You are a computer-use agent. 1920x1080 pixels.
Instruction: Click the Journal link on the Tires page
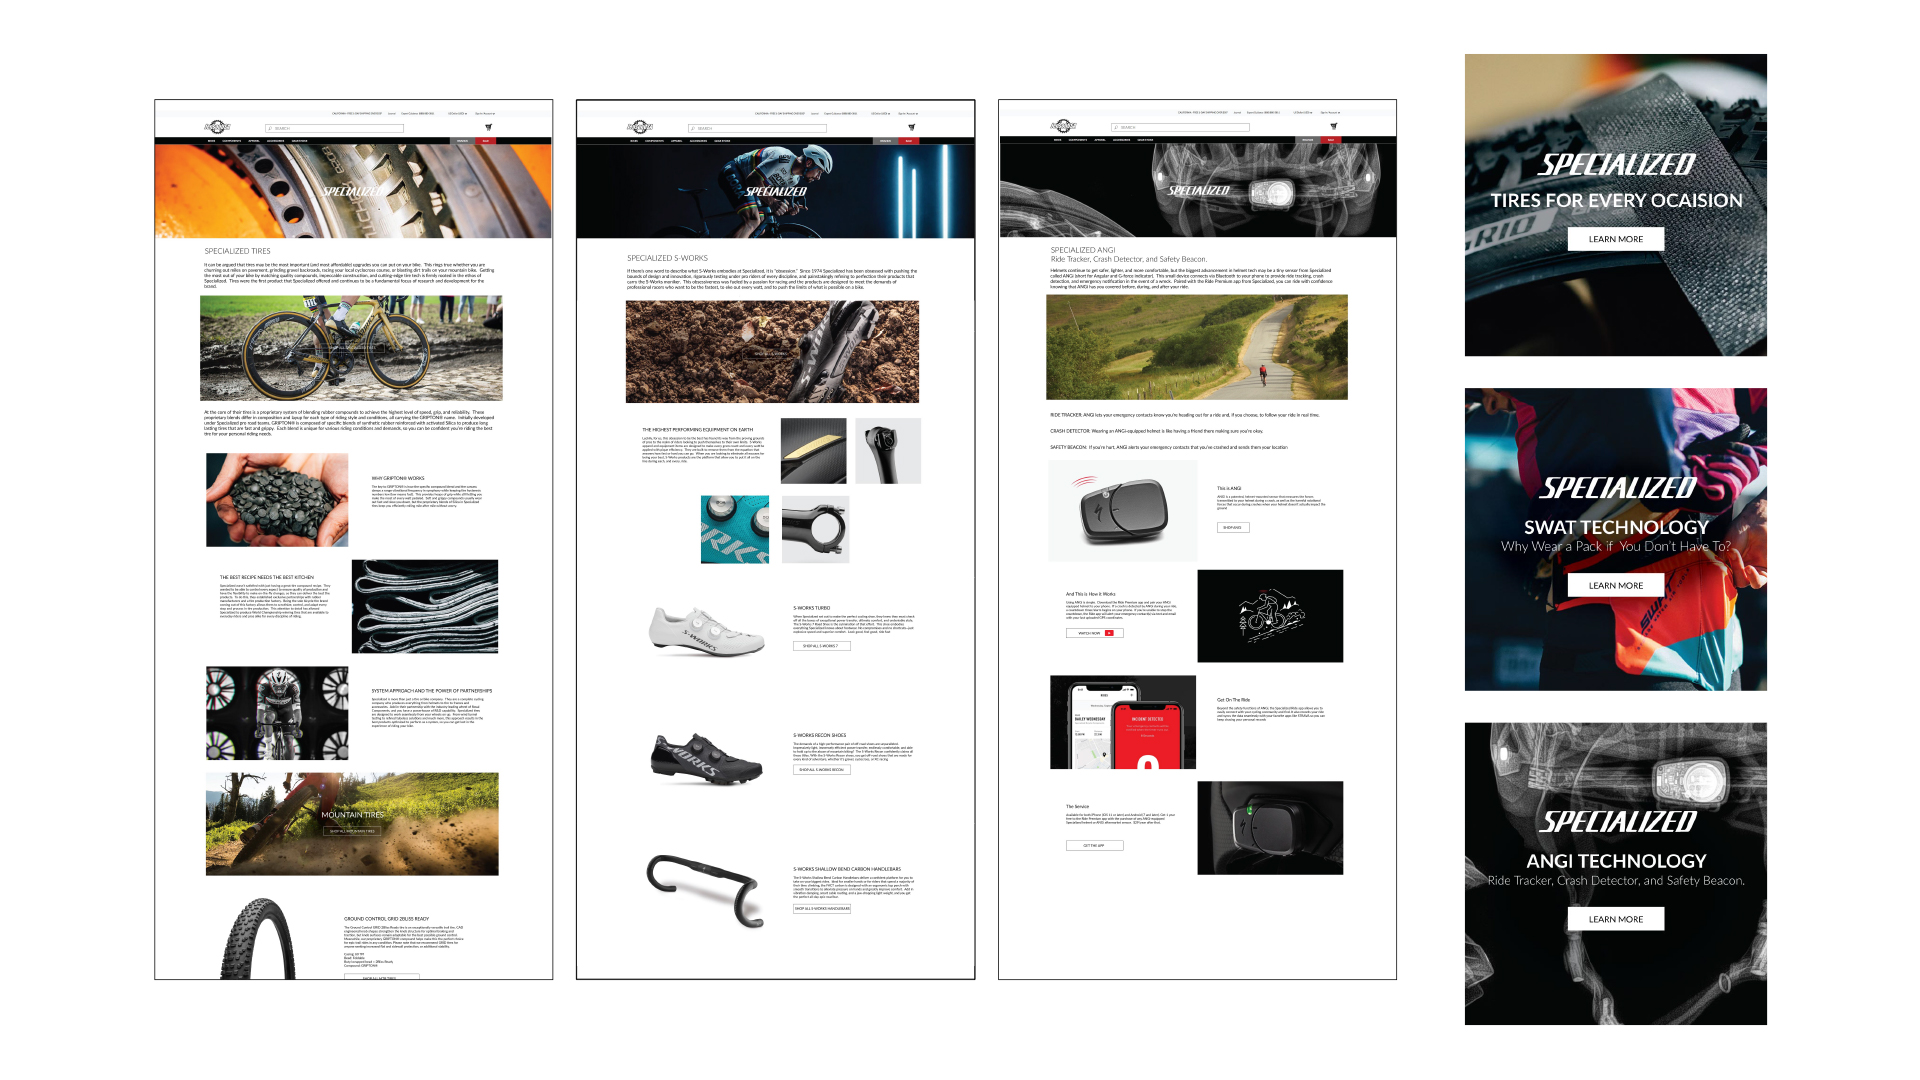tap(392, 113)
